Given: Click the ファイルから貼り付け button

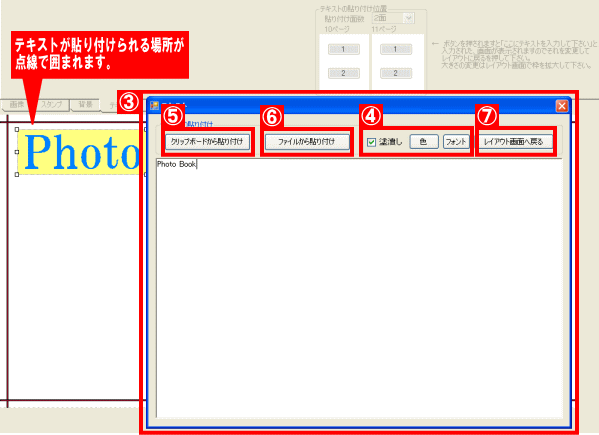Looking at the screenshot, I should coord(307,142).
